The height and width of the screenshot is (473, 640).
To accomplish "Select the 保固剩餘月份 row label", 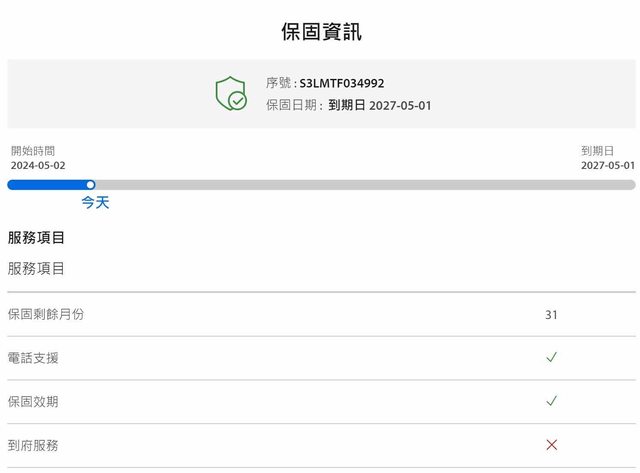I will tap(46, 314).
